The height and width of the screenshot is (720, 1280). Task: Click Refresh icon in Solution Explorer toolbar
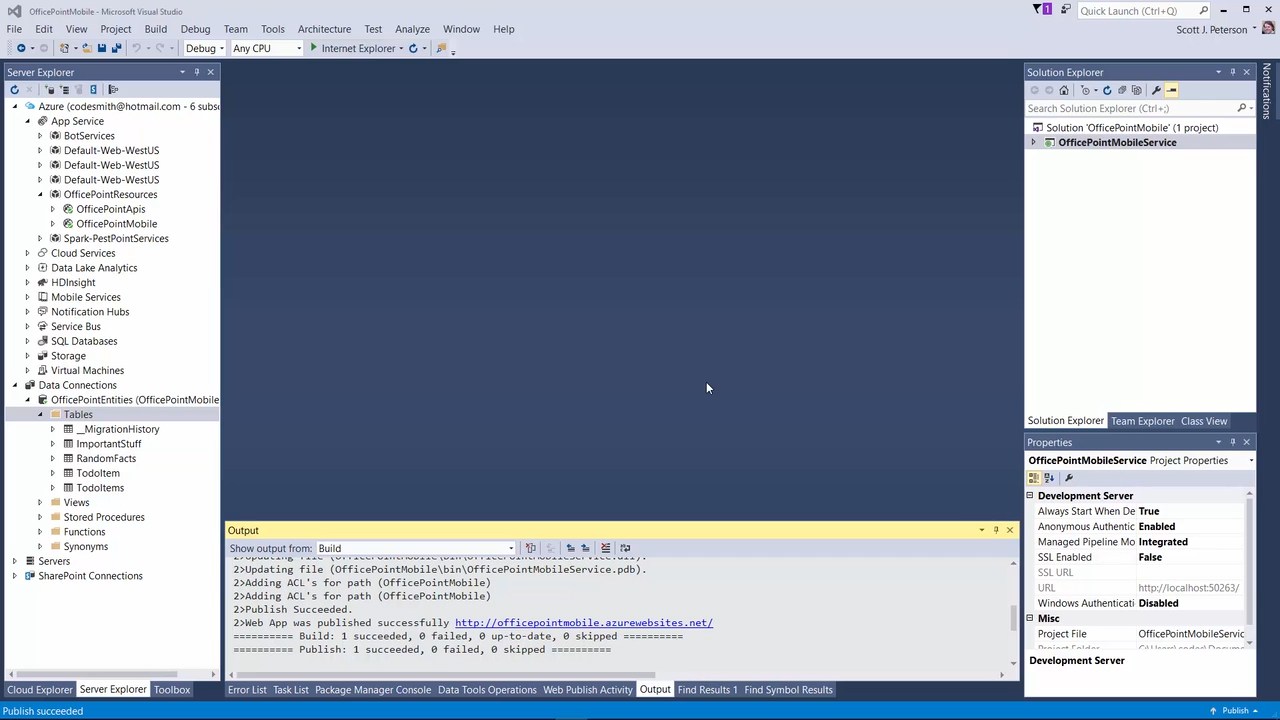[1107, 90]
